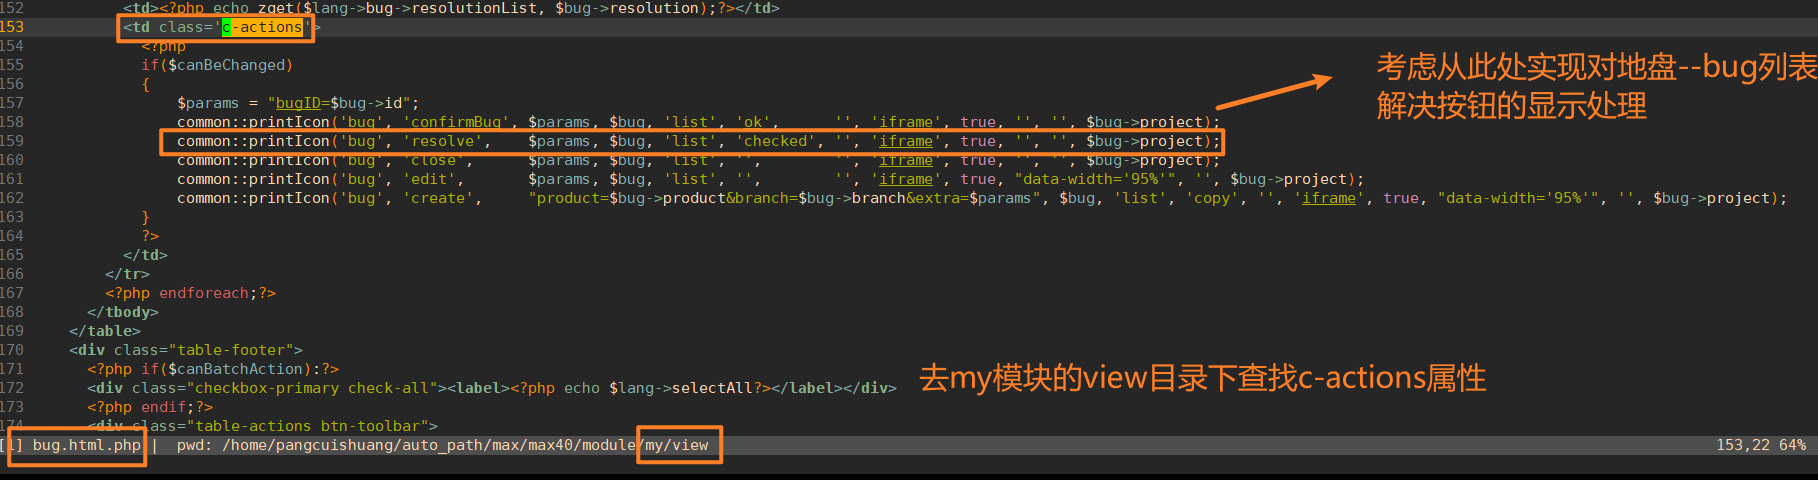Click 'iframe' on the create line
The width and height of the screenshot is (1818, 480).
[x=1329, y=198]
